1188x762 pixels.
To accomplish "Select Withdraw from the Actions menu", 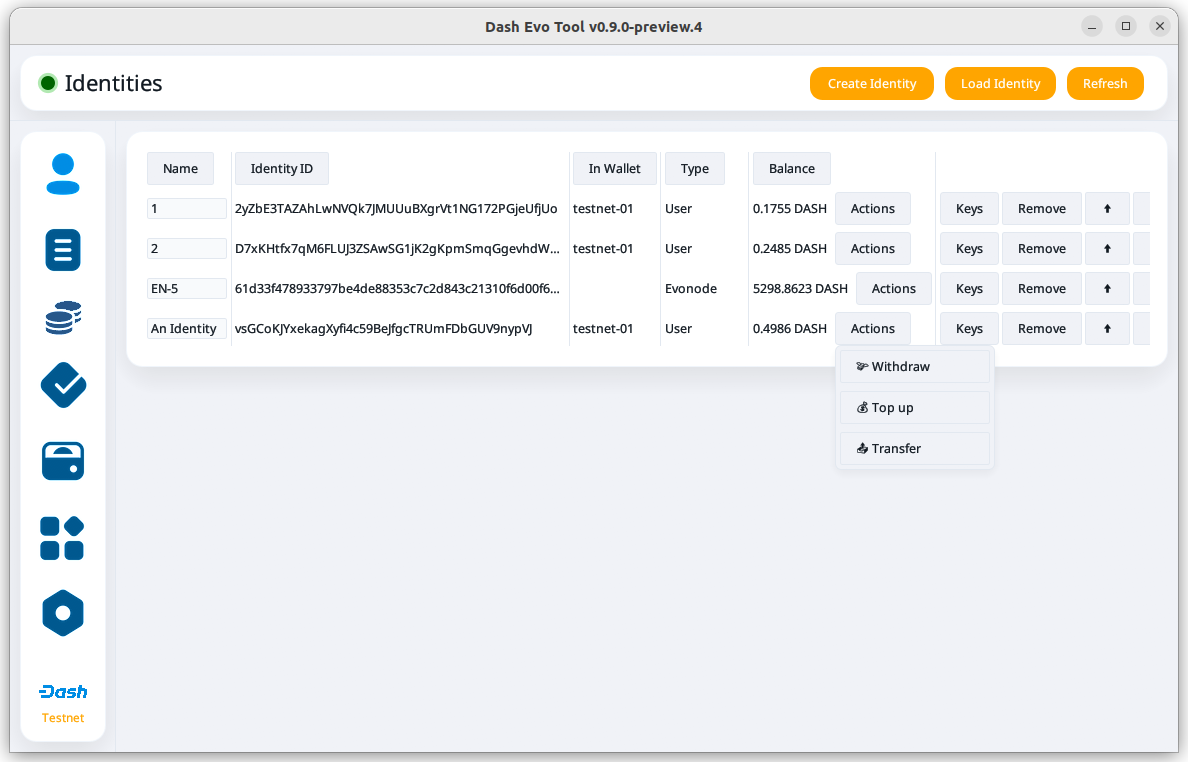I will click(x=915, y=367).
